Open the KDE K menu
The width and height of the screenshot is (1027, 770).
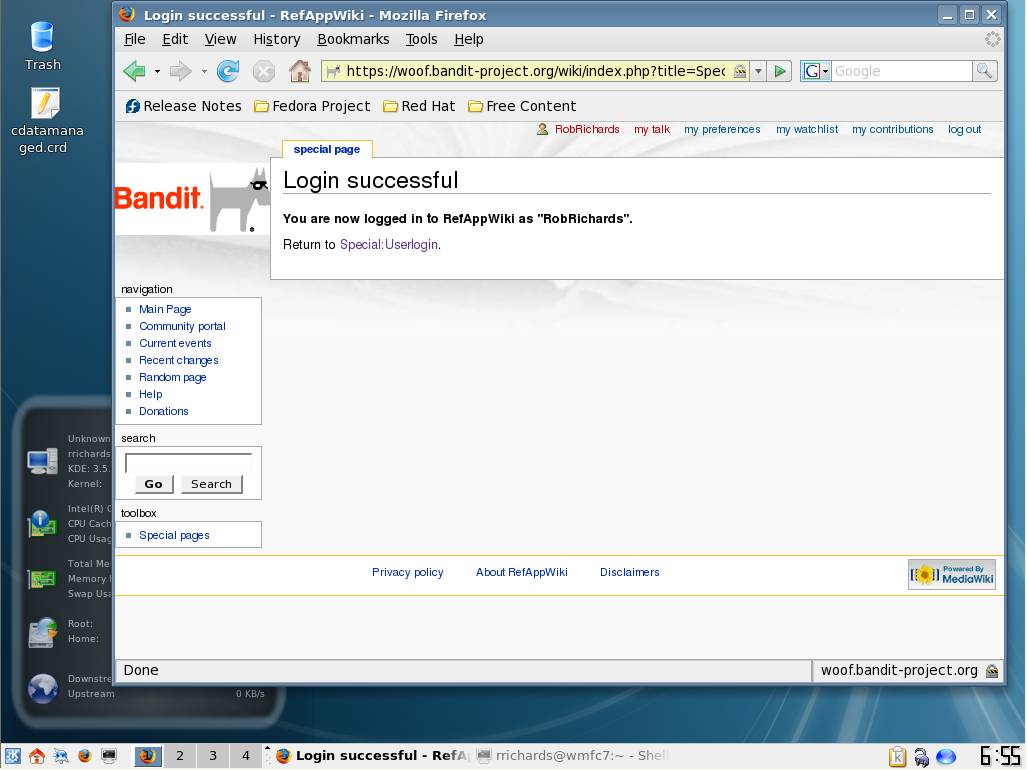12,756
